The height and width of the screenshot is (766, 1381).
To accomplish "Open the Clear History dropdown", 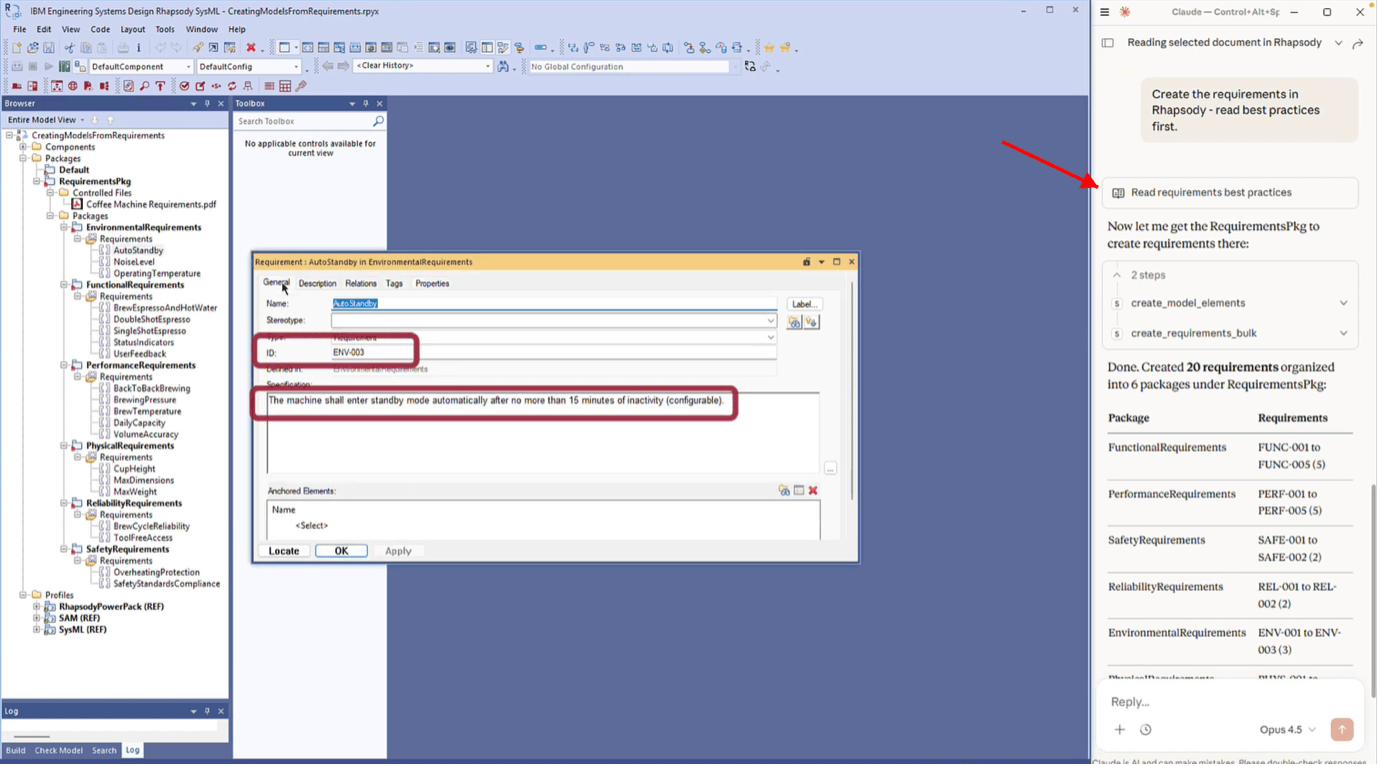I will click(x=488, y=67).
